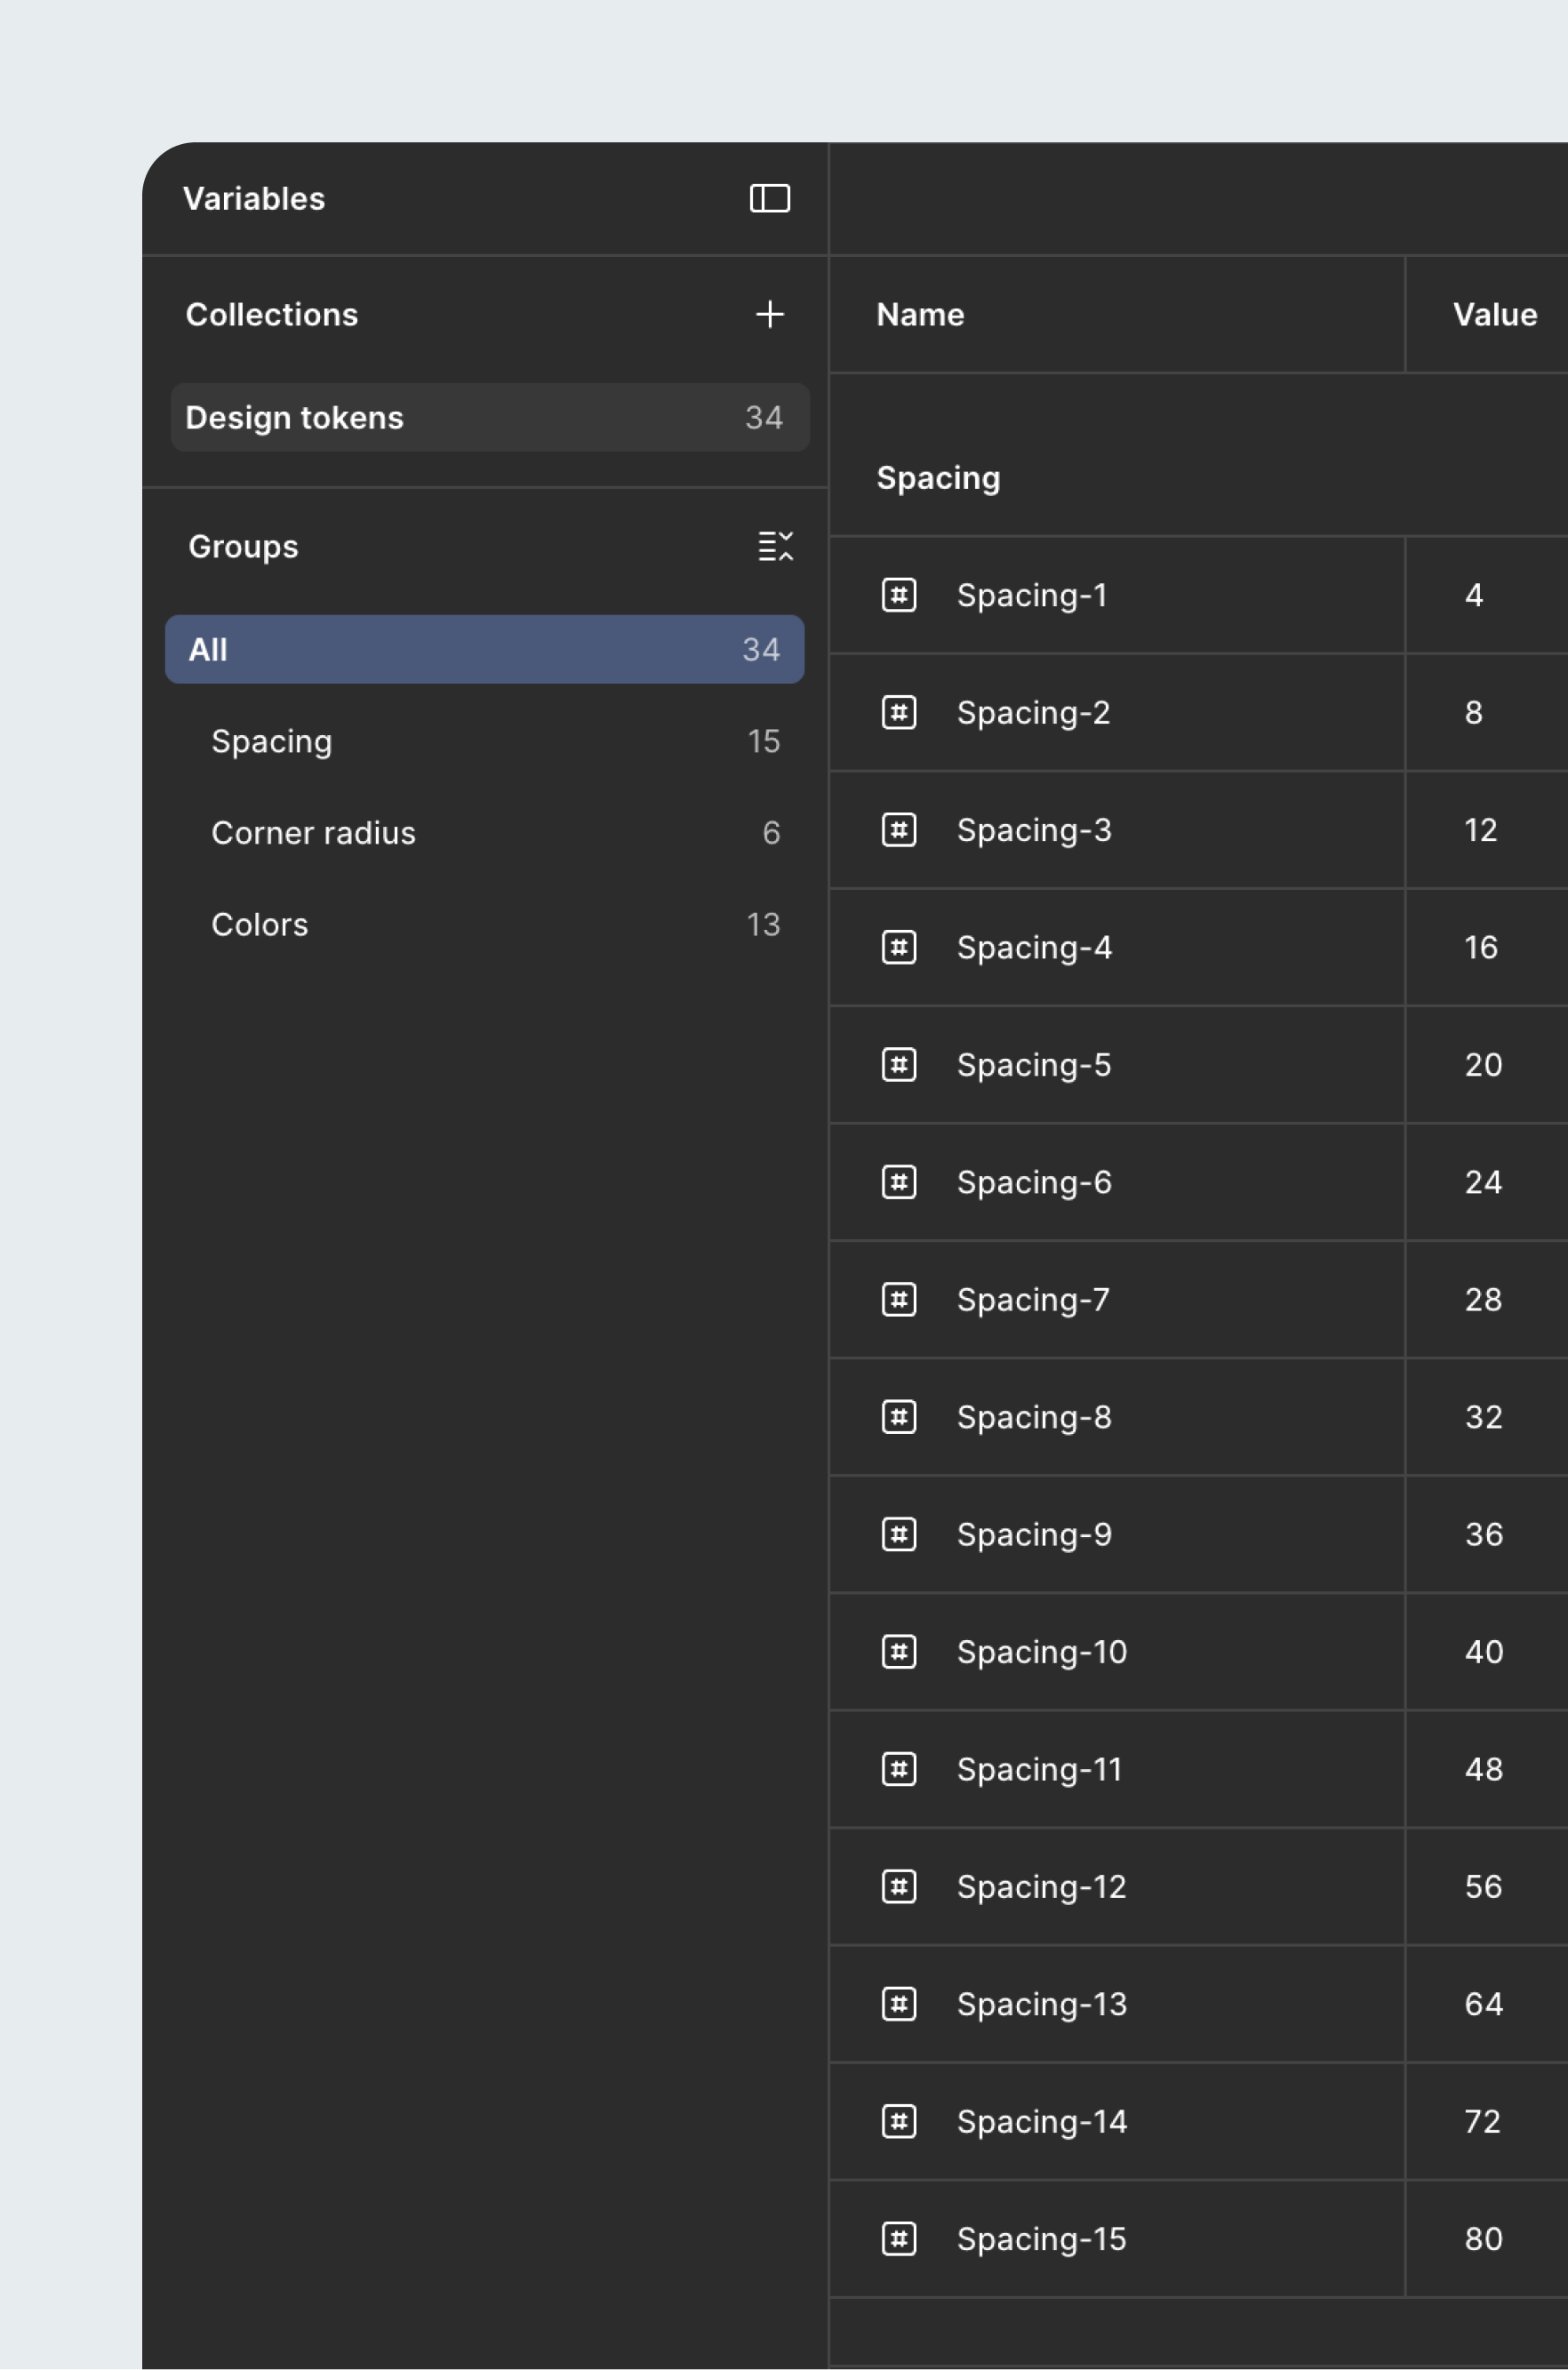Click number type icon for Spacing-9
The image size is (1568, 2370).
tap(898, 1534)
